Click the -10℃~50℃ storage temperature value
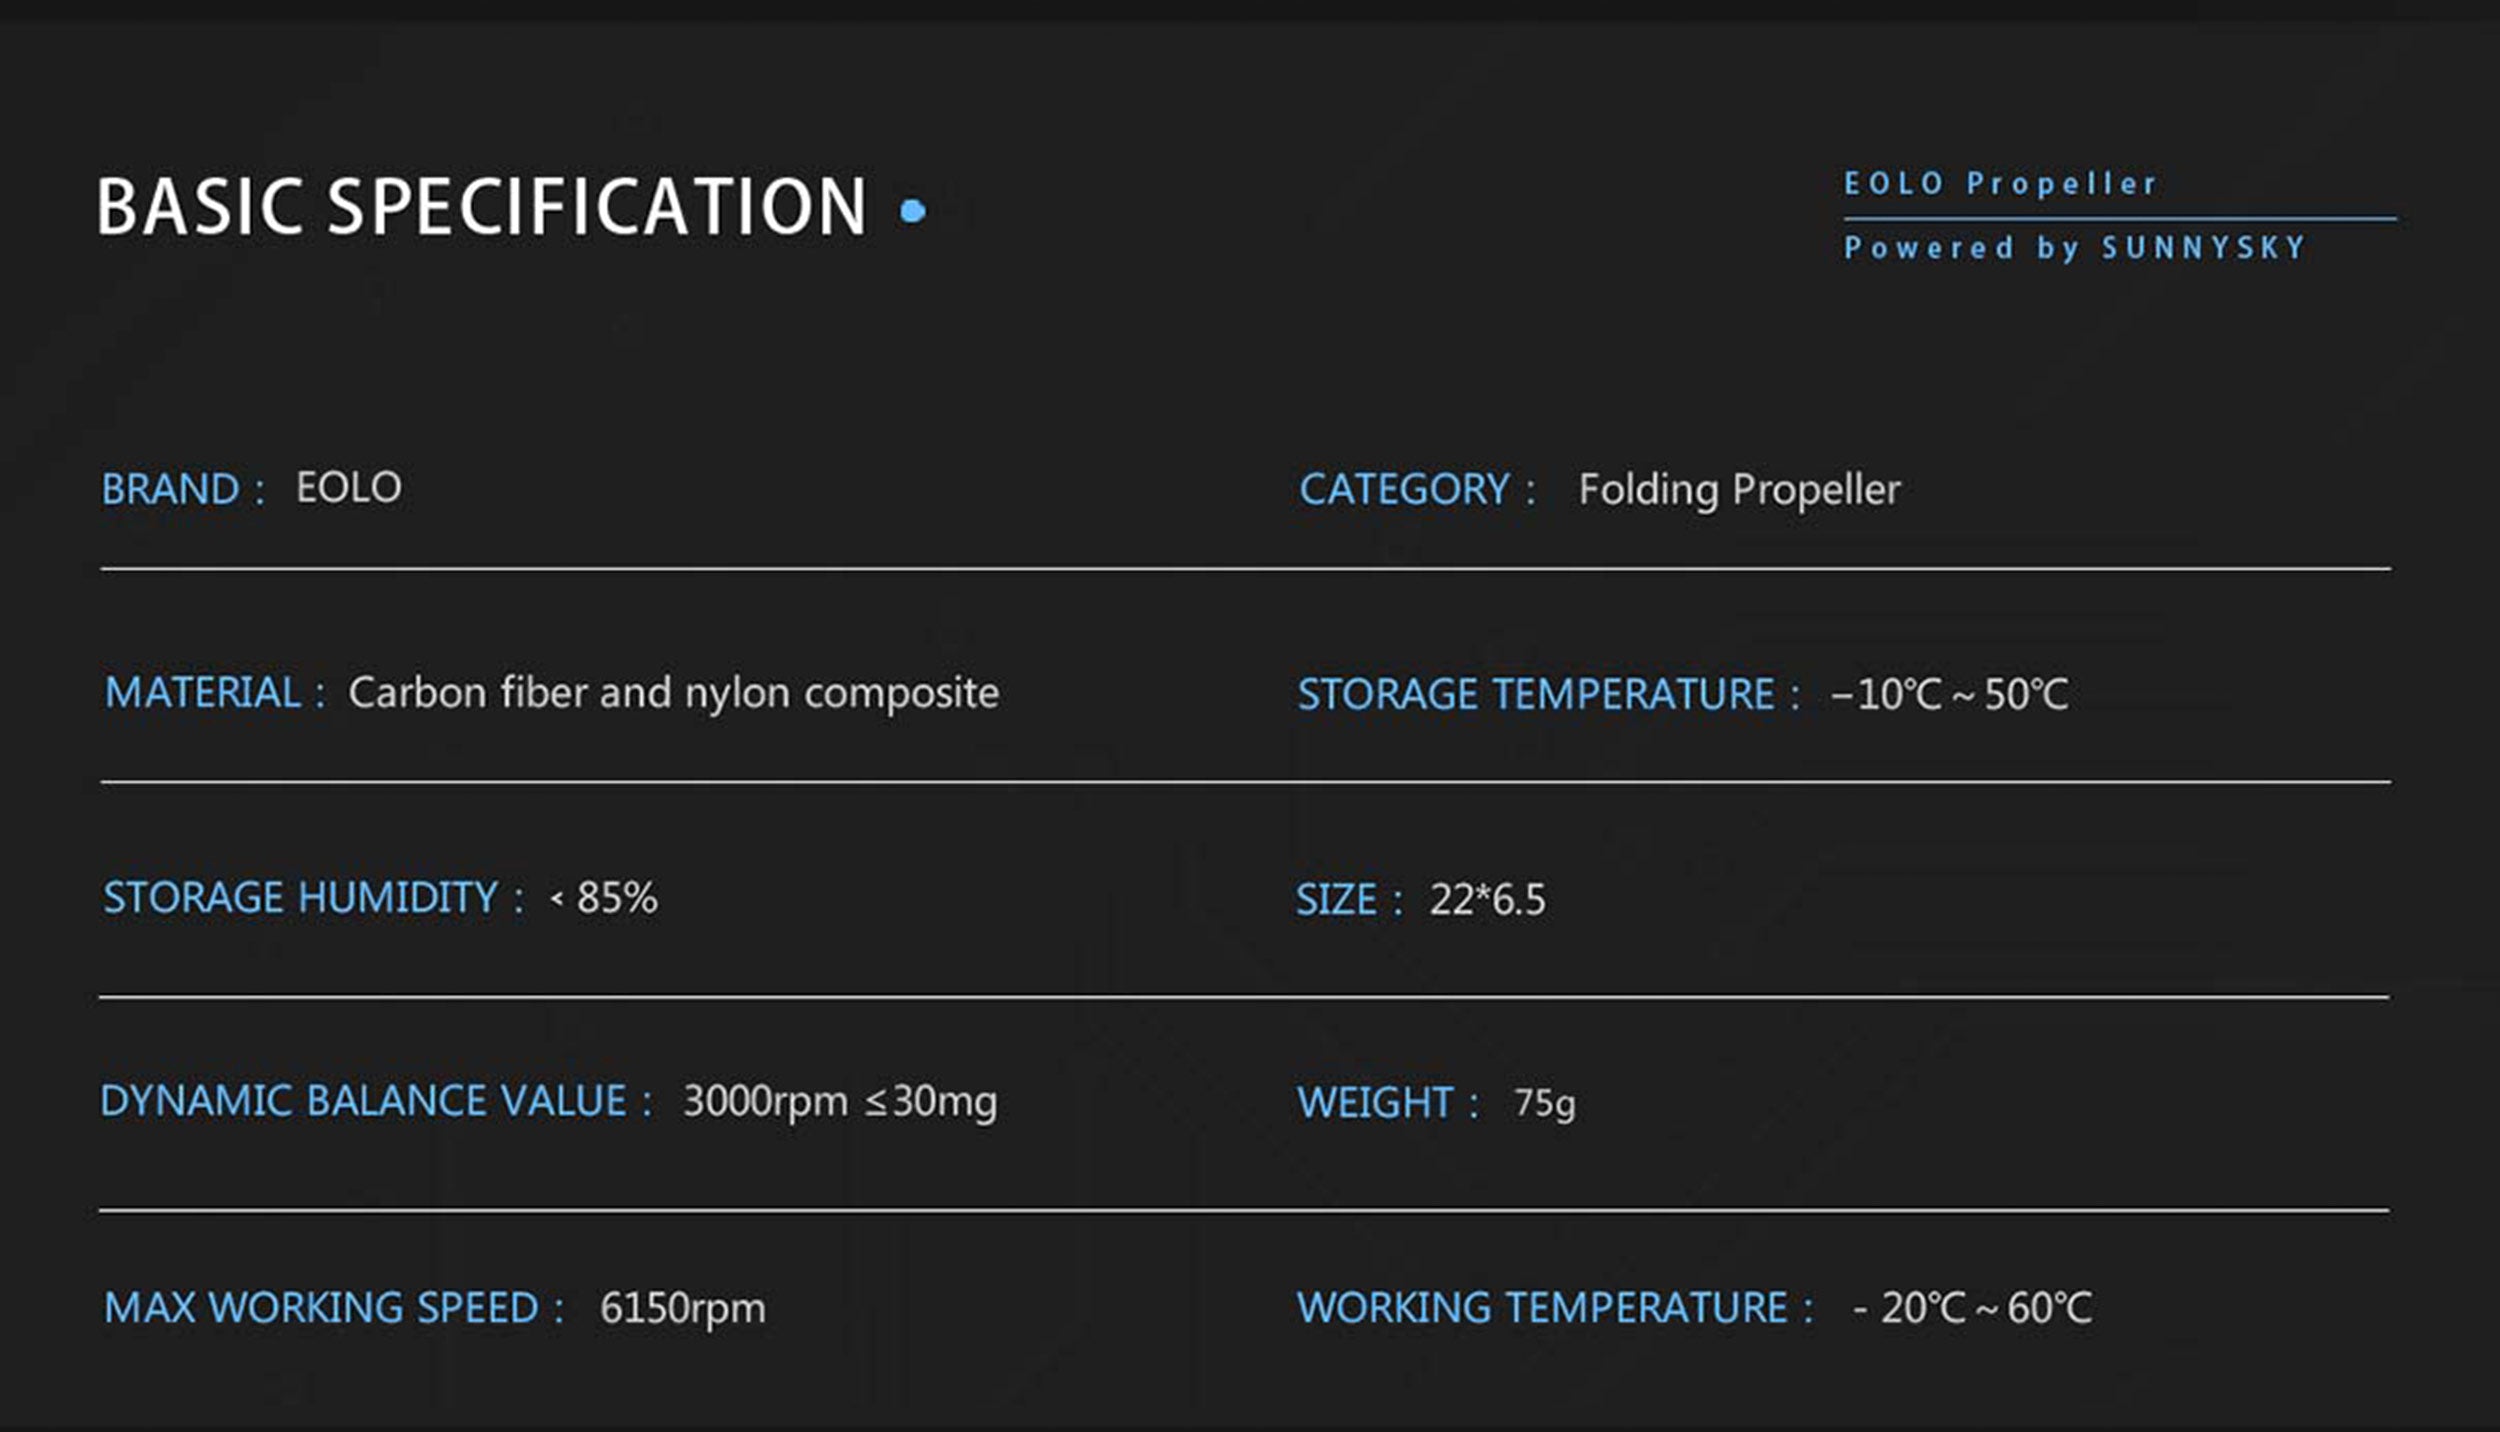 tap(1949, 694)
